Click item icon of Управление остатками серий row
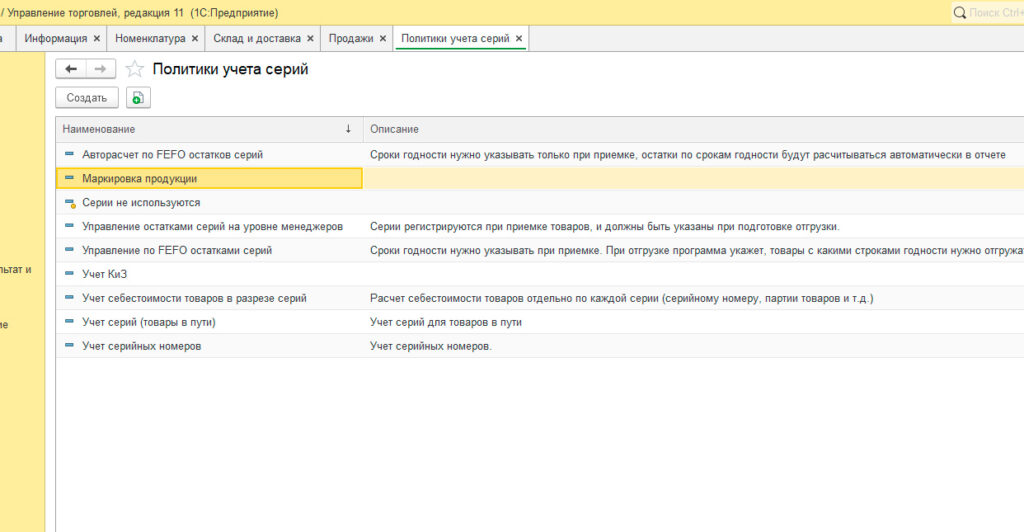 pyautogui.click(x=69, y=226)
